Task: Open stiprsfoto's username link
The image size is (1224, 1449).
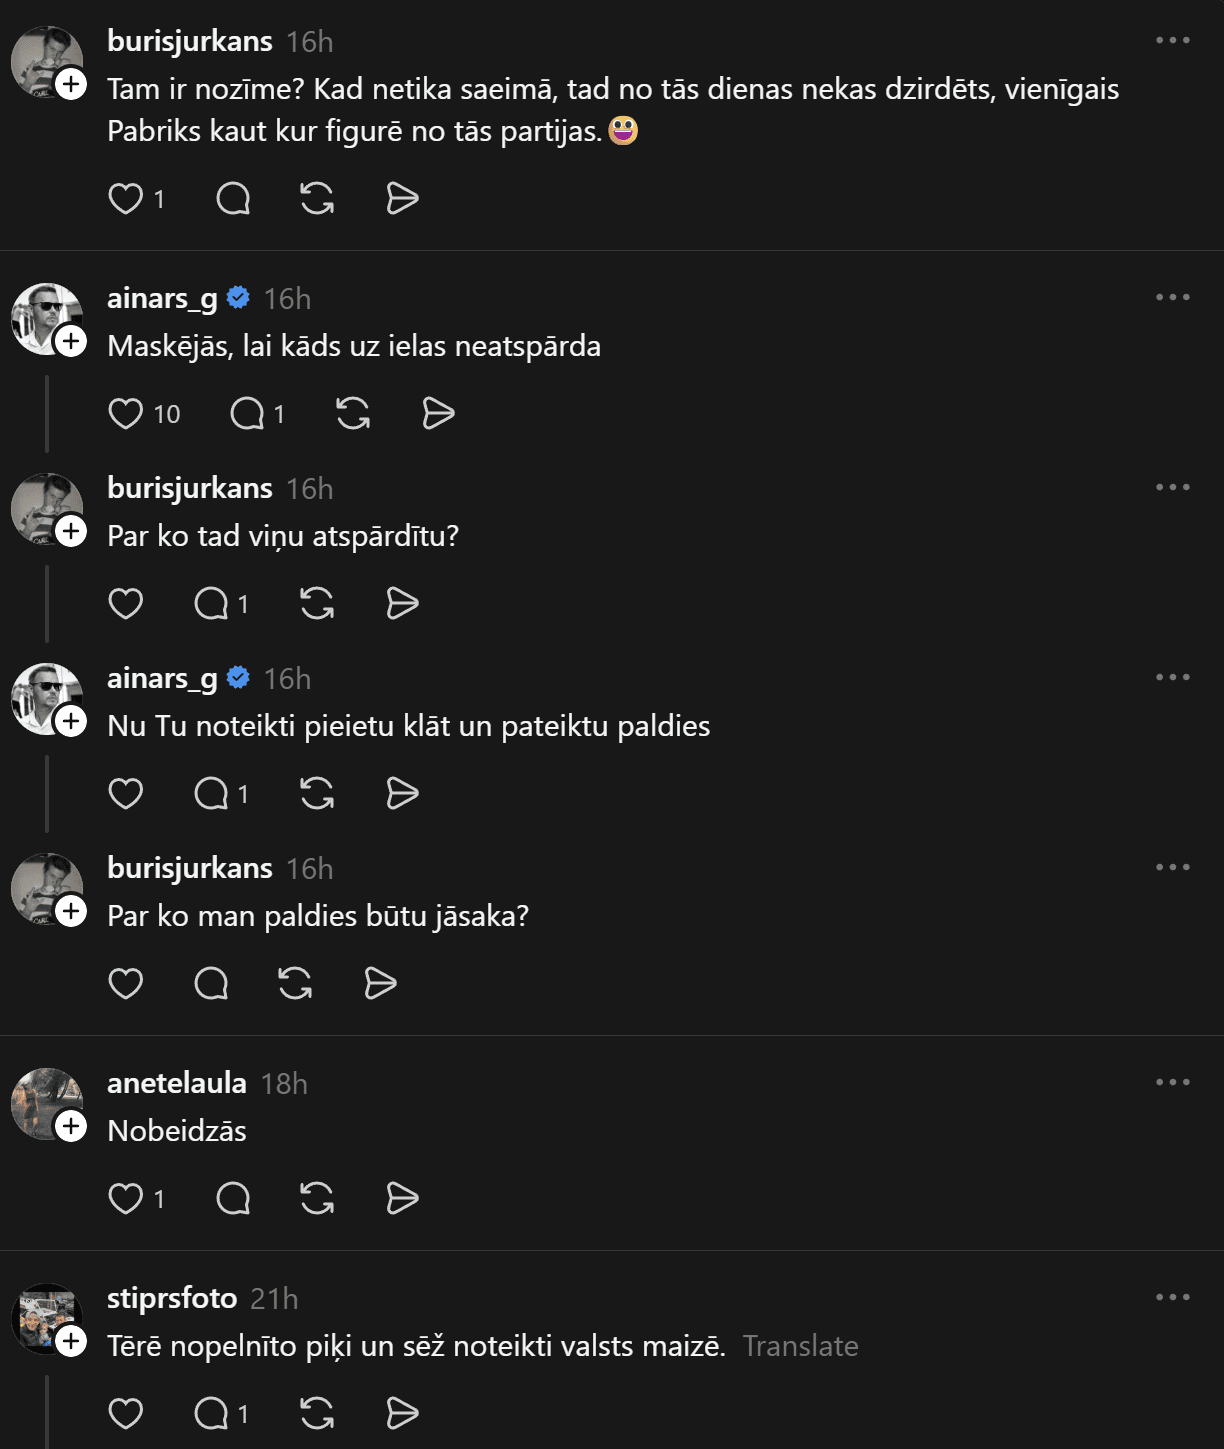Action: click(x=172, y=1298)
